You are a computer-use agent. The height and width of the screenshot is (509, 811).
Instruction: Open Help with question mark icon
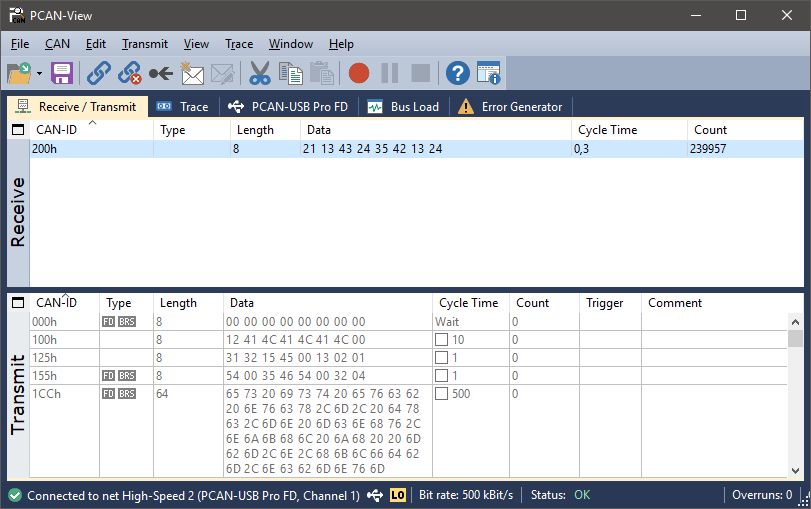457,73
